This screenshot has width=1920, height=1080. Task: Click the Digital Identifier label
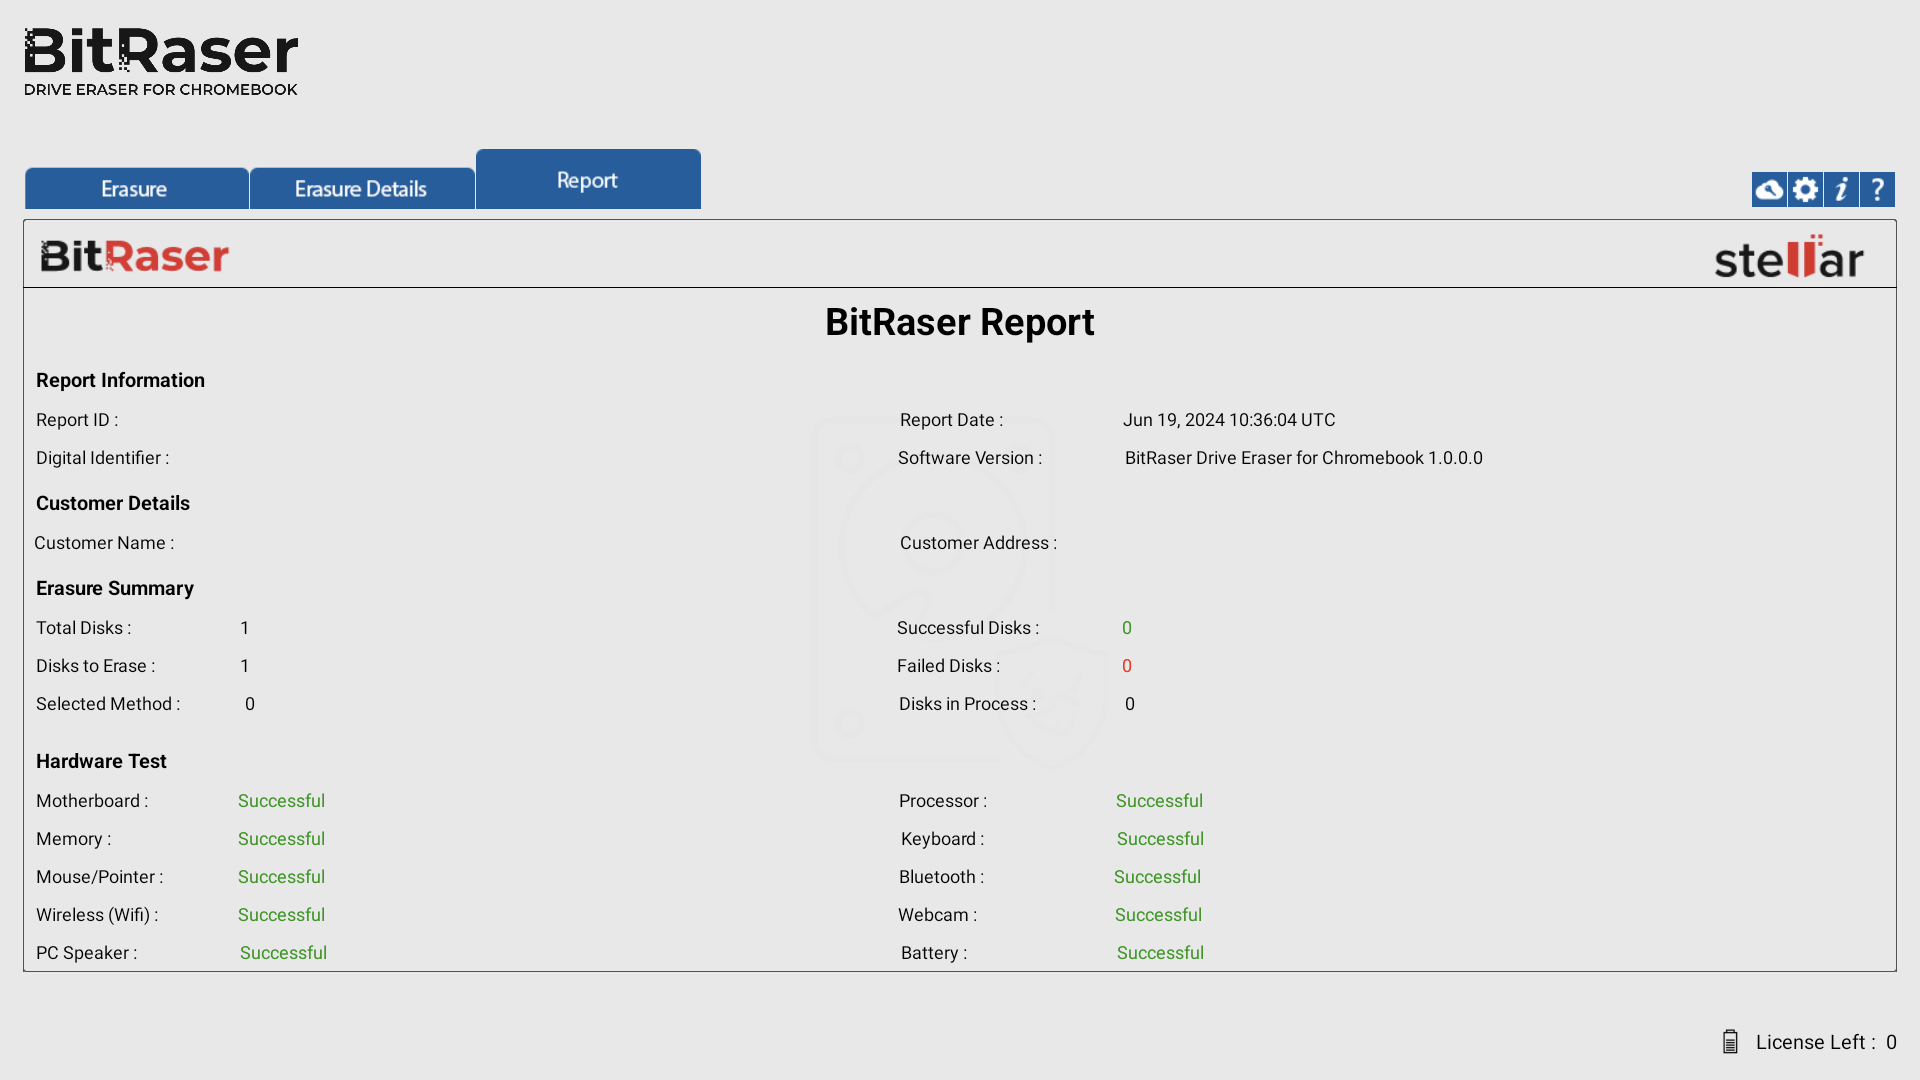tap(102, 458)
